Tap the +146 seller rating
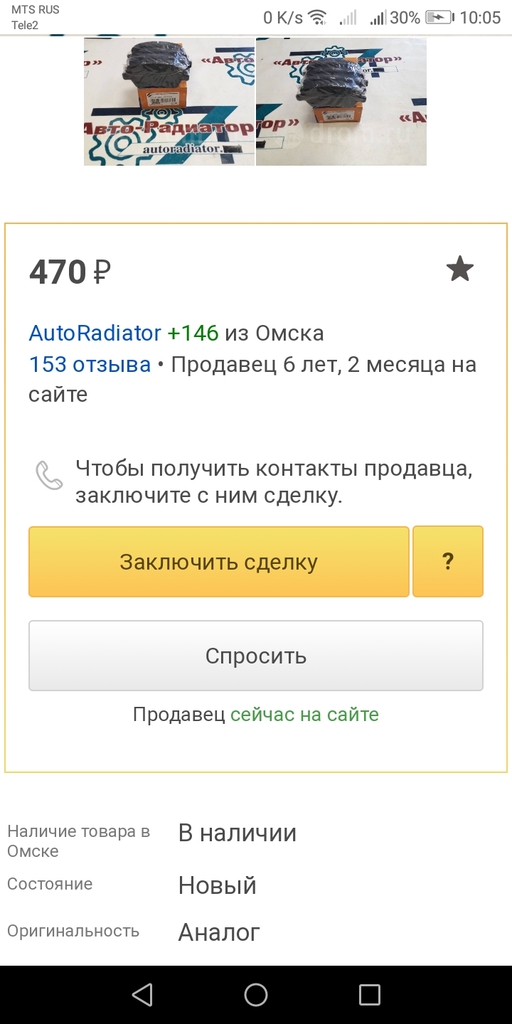Screen dimensions: 512x1024 (193, 333)
